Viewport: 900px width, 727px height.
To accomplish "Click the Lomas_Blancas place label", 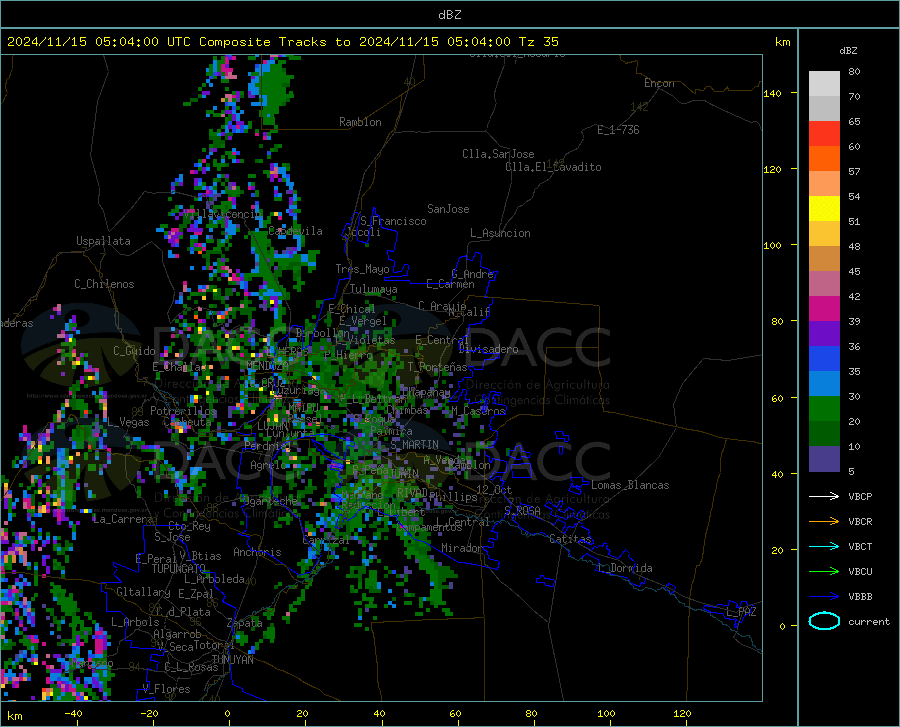I will pyautogui.click(x=630, y=485).
